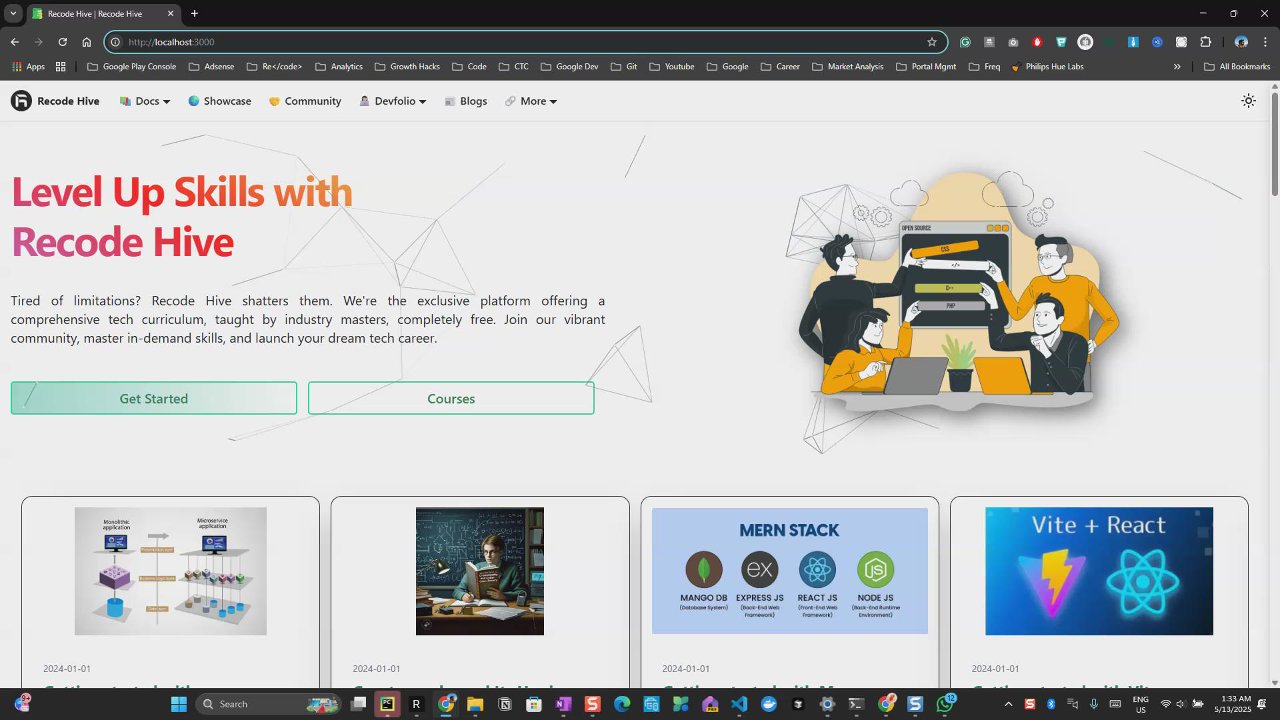
Task: Click the browser home icon
Action: pyautogui.click(x=86, y=42)
